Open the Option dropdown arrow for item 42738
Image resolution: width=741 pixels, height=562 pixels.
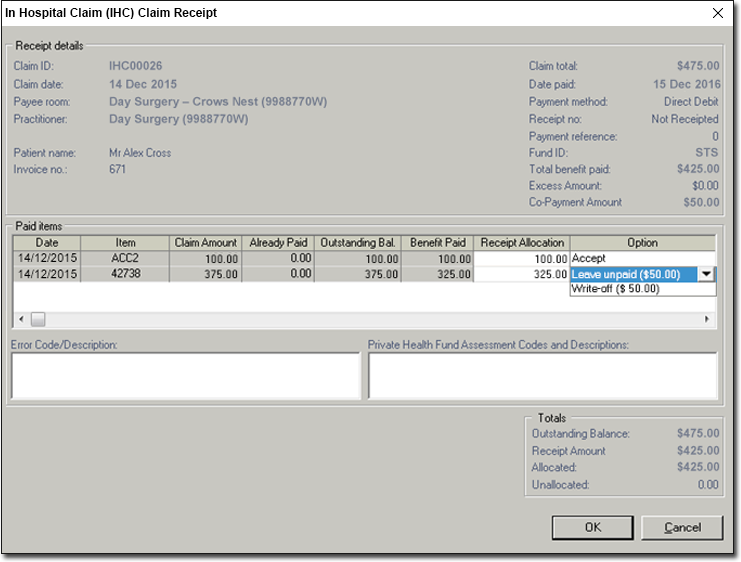click(x=706, y=274)
